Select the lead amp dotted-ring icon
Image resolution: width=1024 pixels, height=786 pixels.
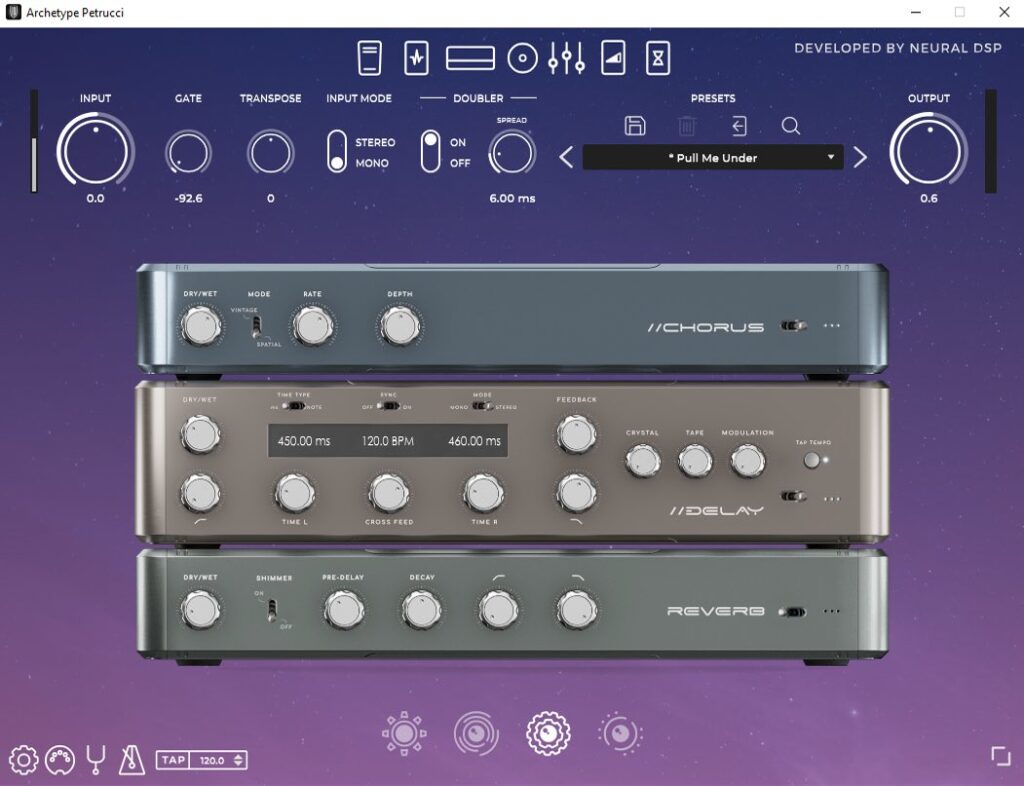click(x=620, y=734)
